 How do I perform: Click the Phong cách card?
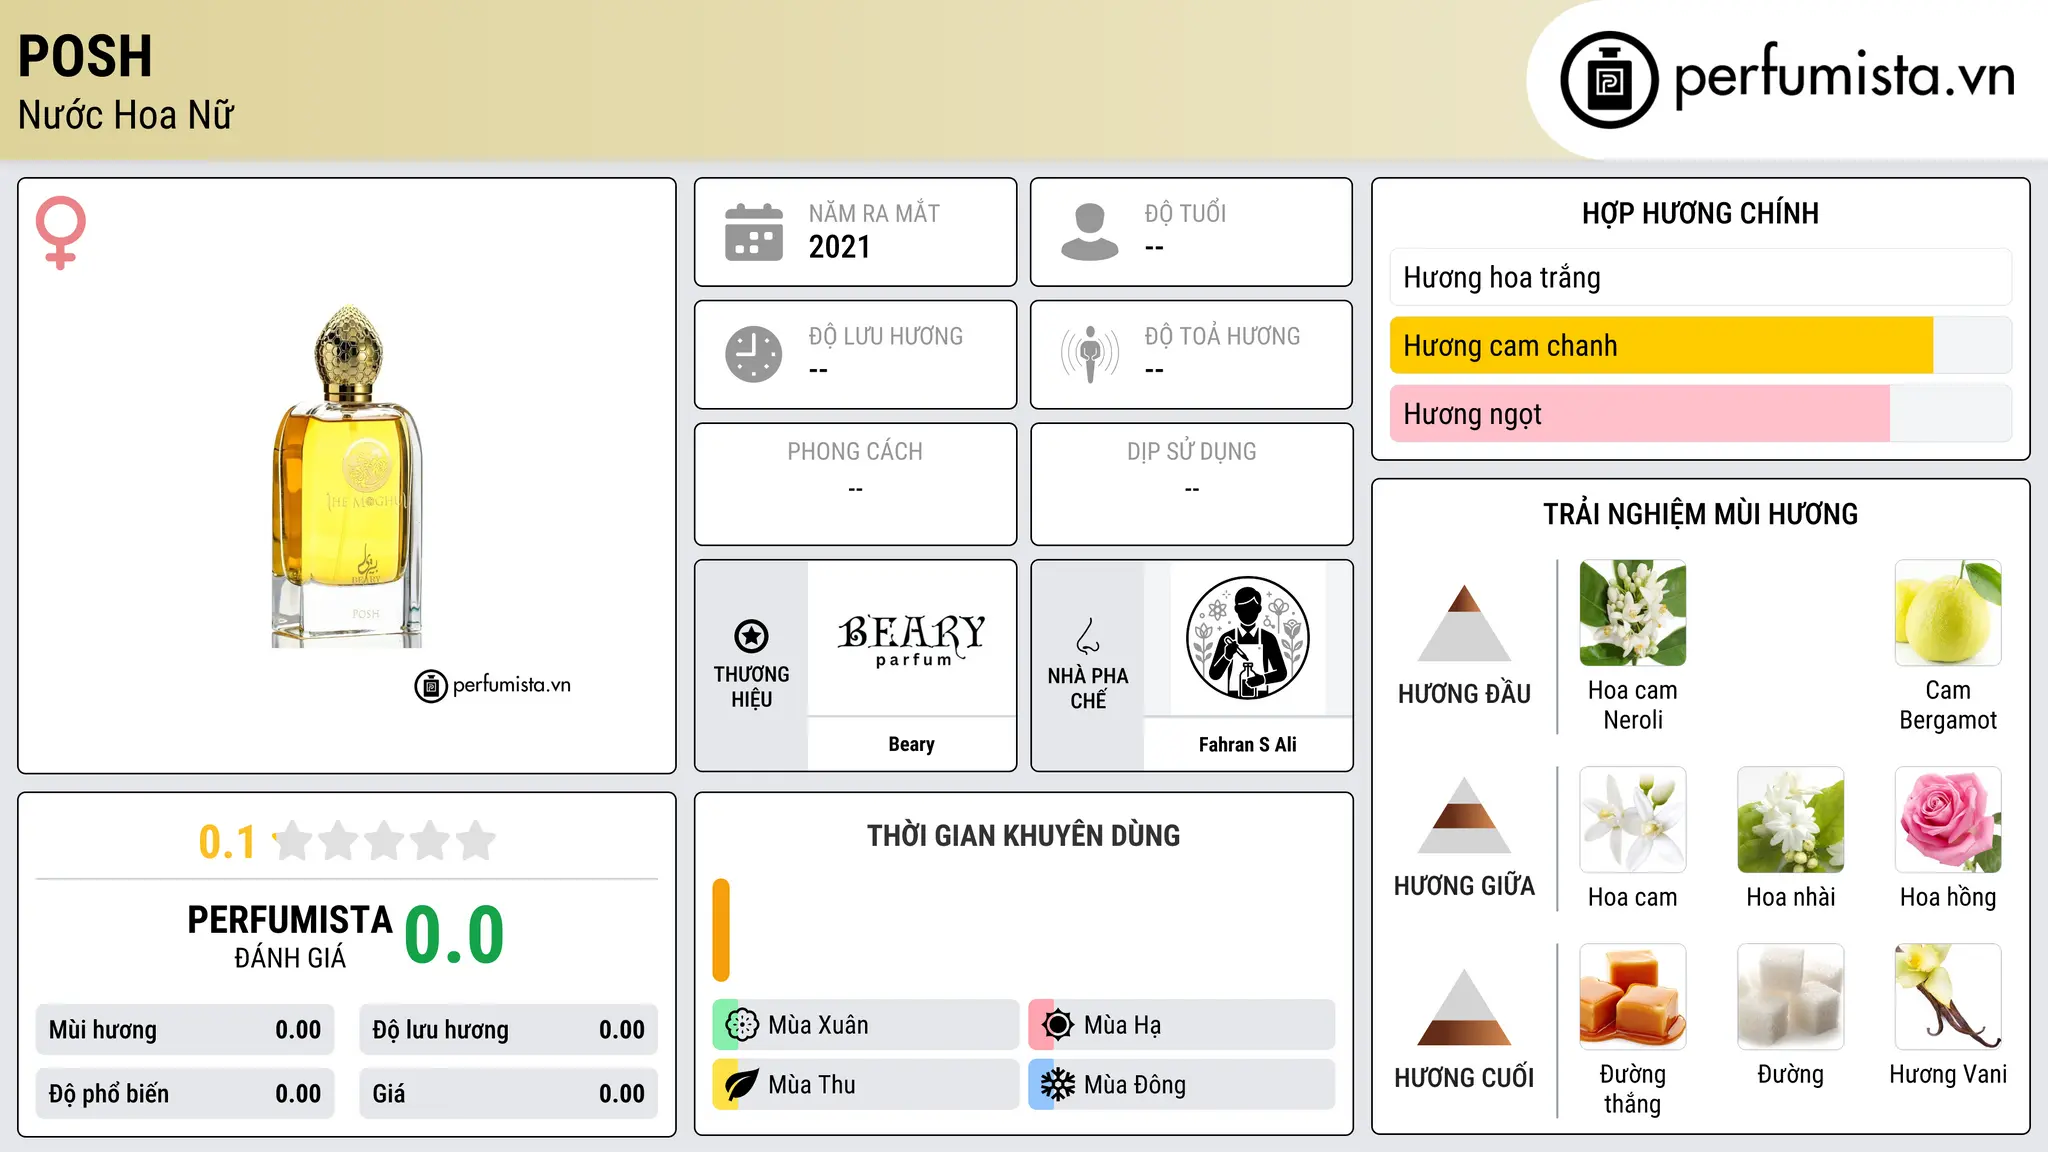(x=855, y=484)
